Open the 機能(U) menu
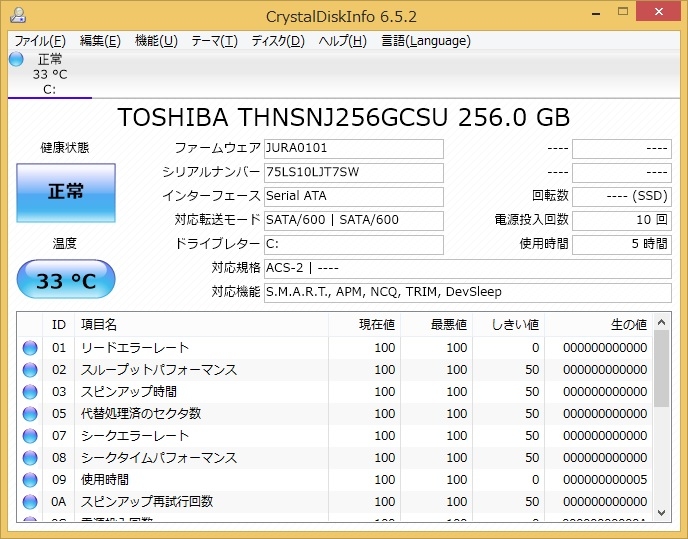 coord(156,41)
